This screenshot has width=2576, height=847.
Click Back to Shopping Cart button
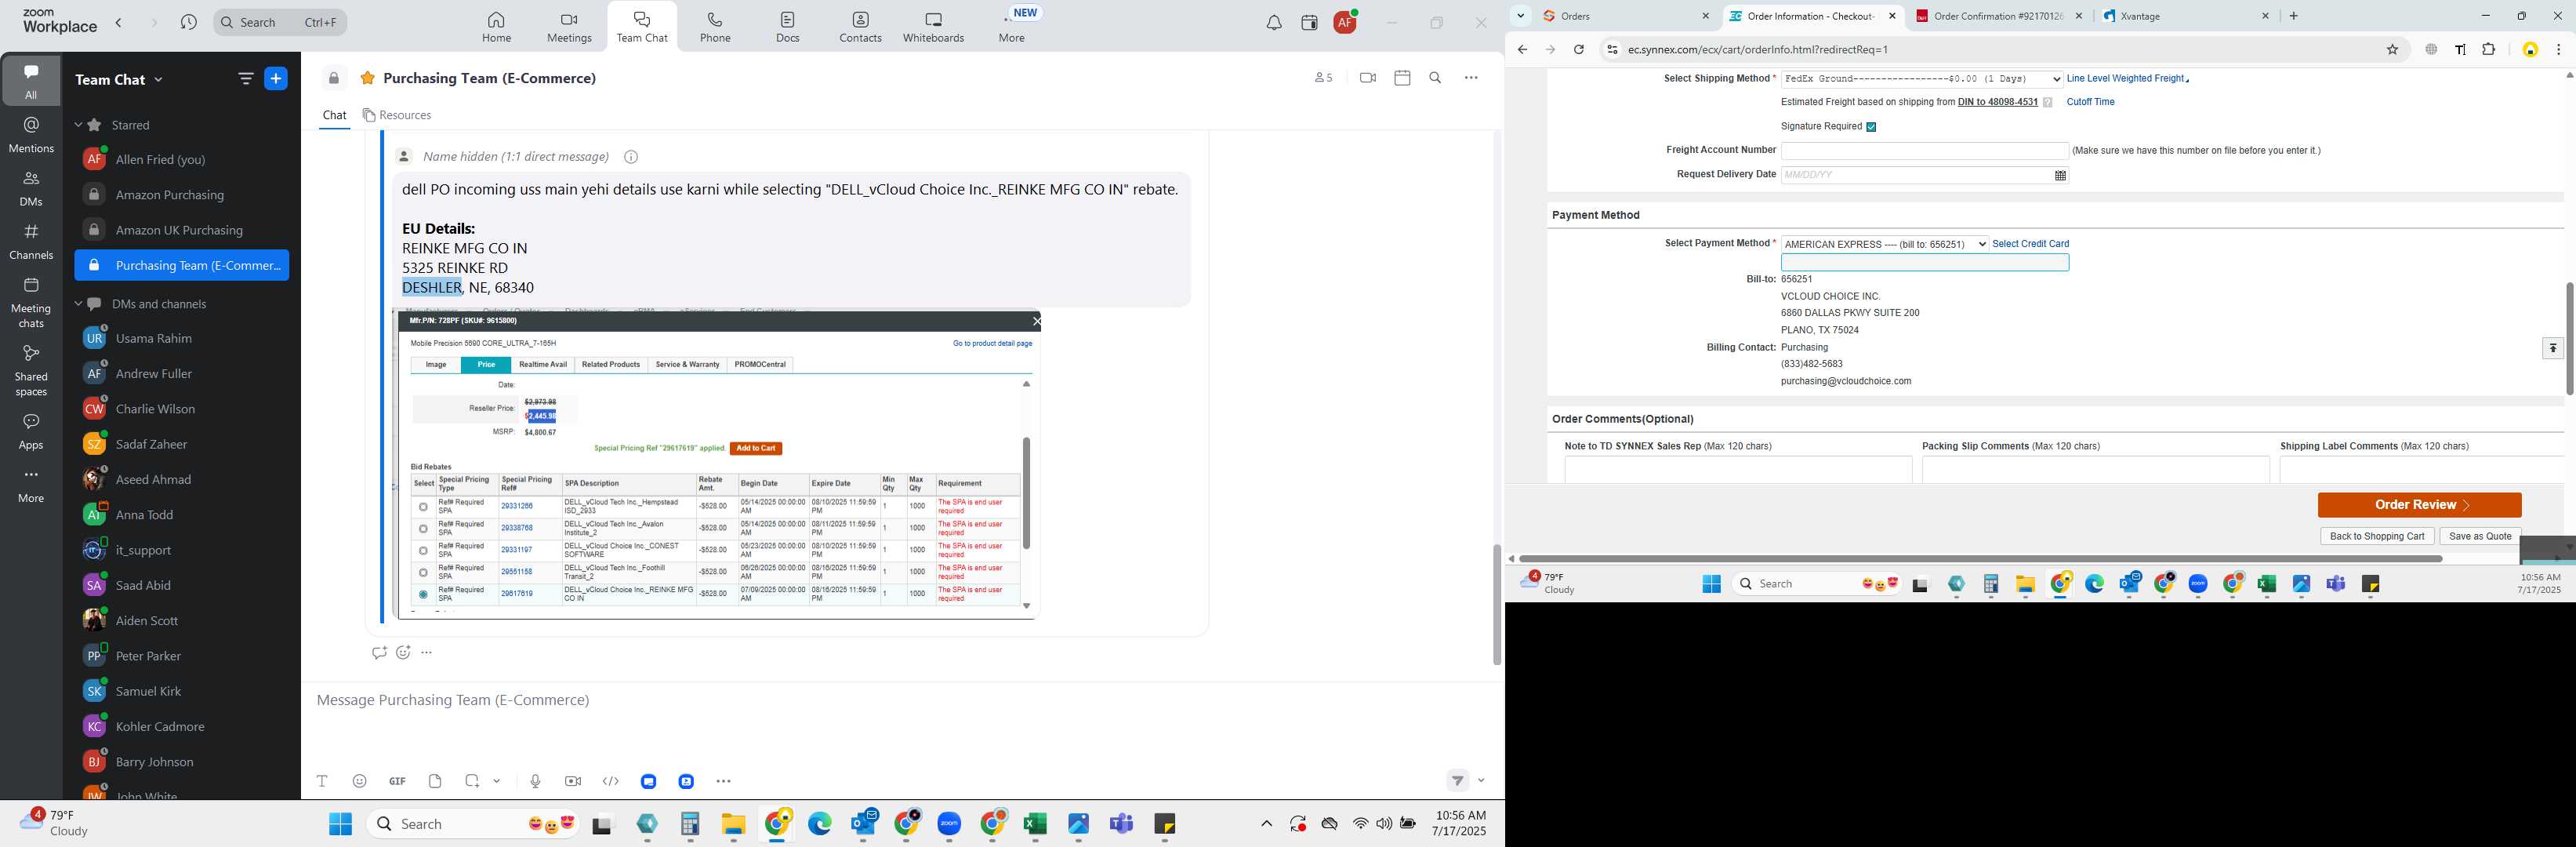[2376, 536]
